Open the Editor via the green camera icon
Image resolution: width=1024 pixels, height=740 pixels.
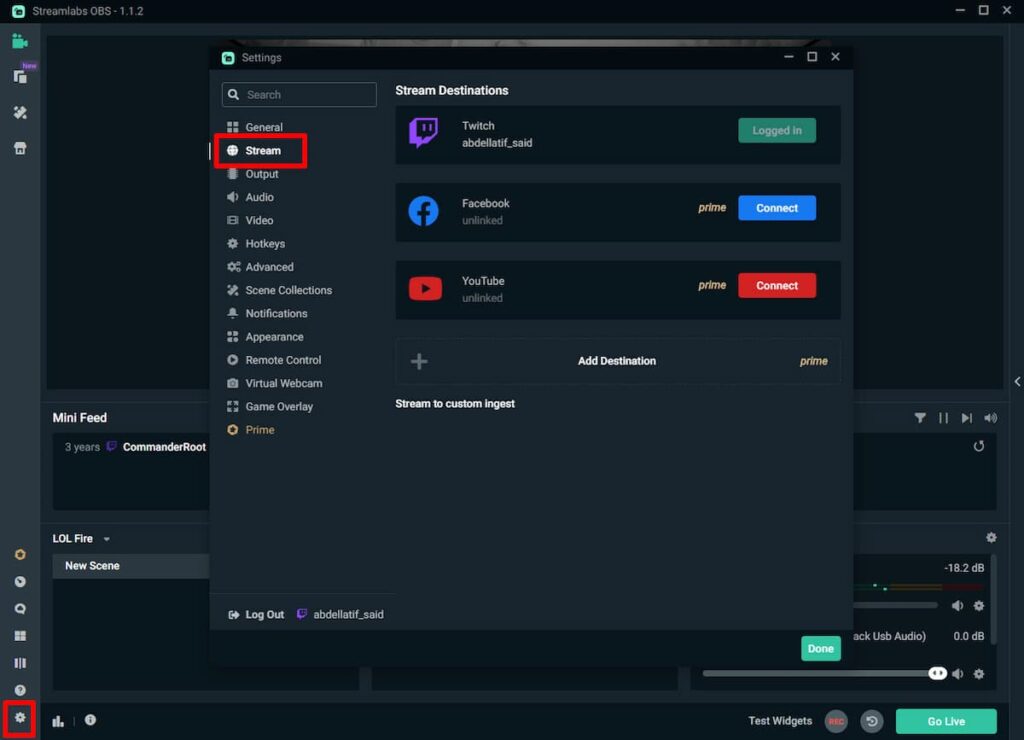[x=20, y=42]
